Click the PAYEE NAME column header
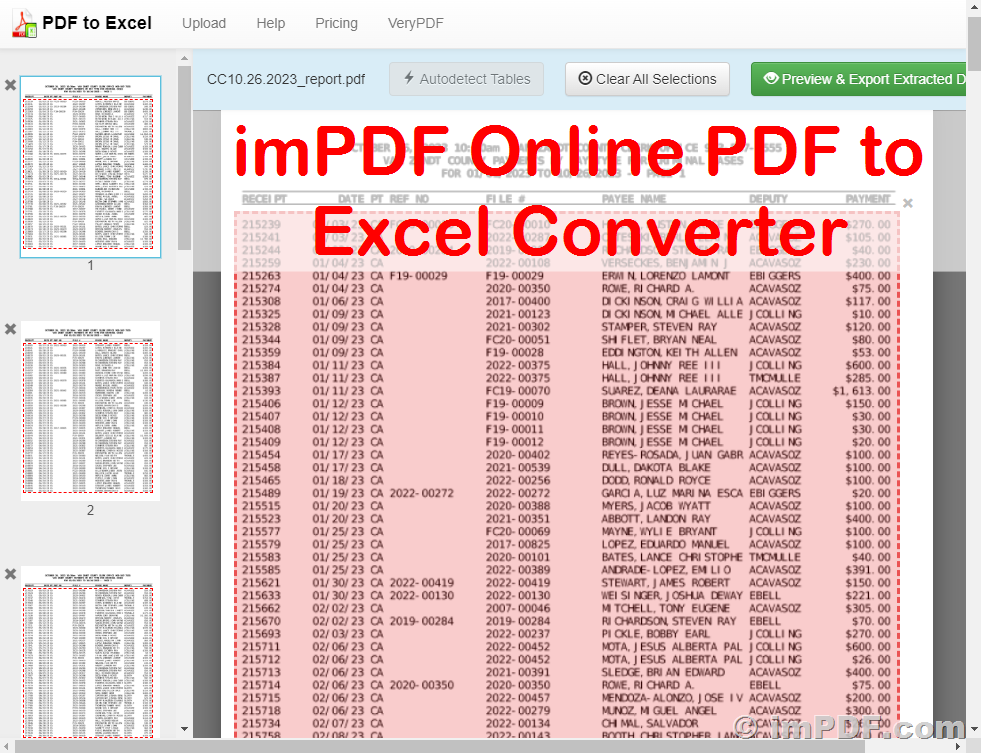The image size is (981, 753). [x=634, y=199]
